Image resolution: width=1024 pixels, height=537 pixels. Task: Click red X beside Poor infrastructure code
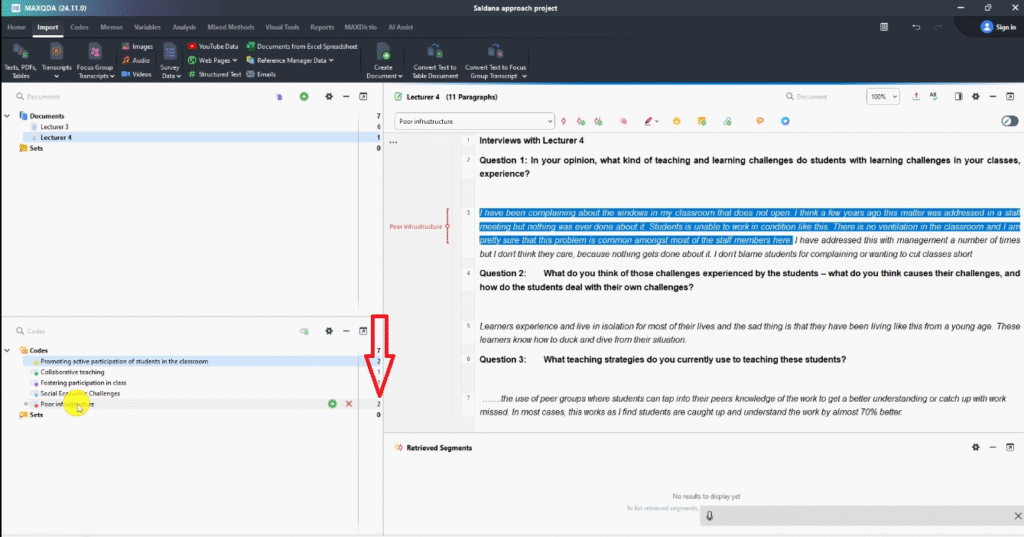348,403
